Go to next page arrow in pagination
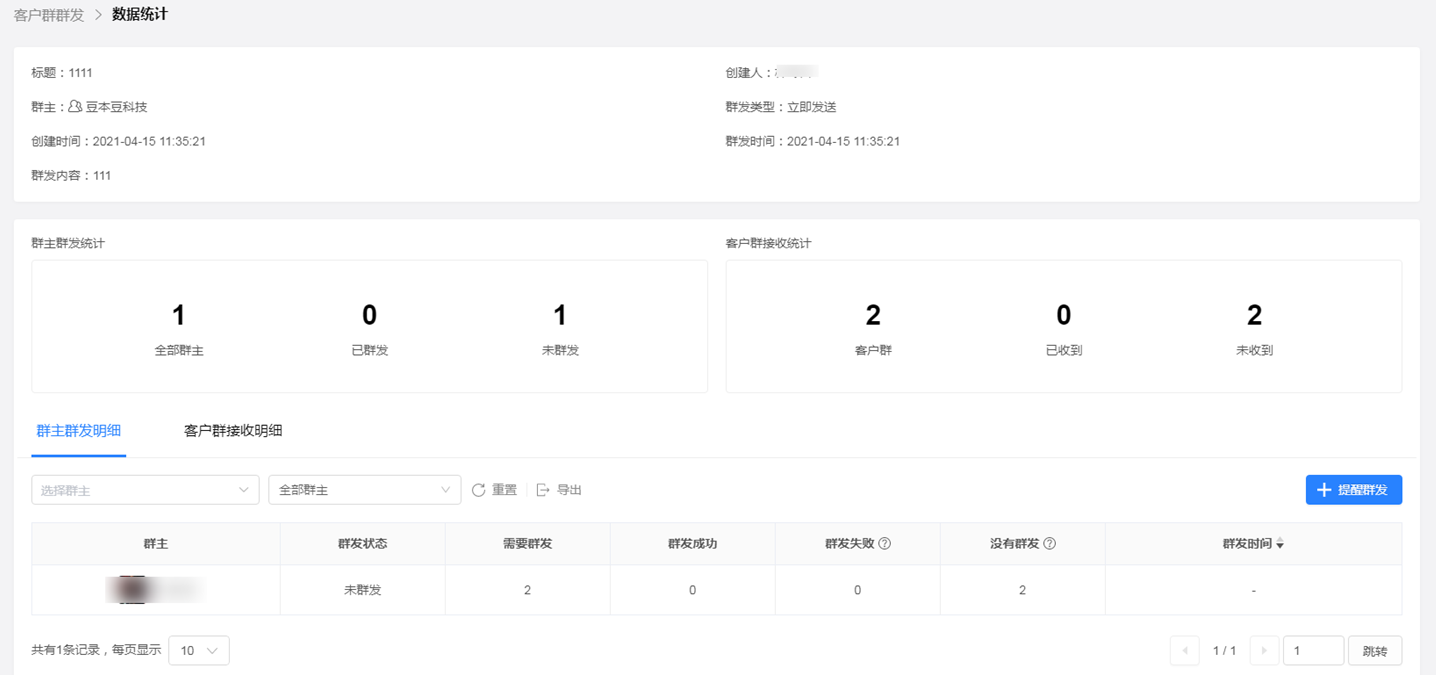This screenshot has height=676, width=1436. (1264, 651)
